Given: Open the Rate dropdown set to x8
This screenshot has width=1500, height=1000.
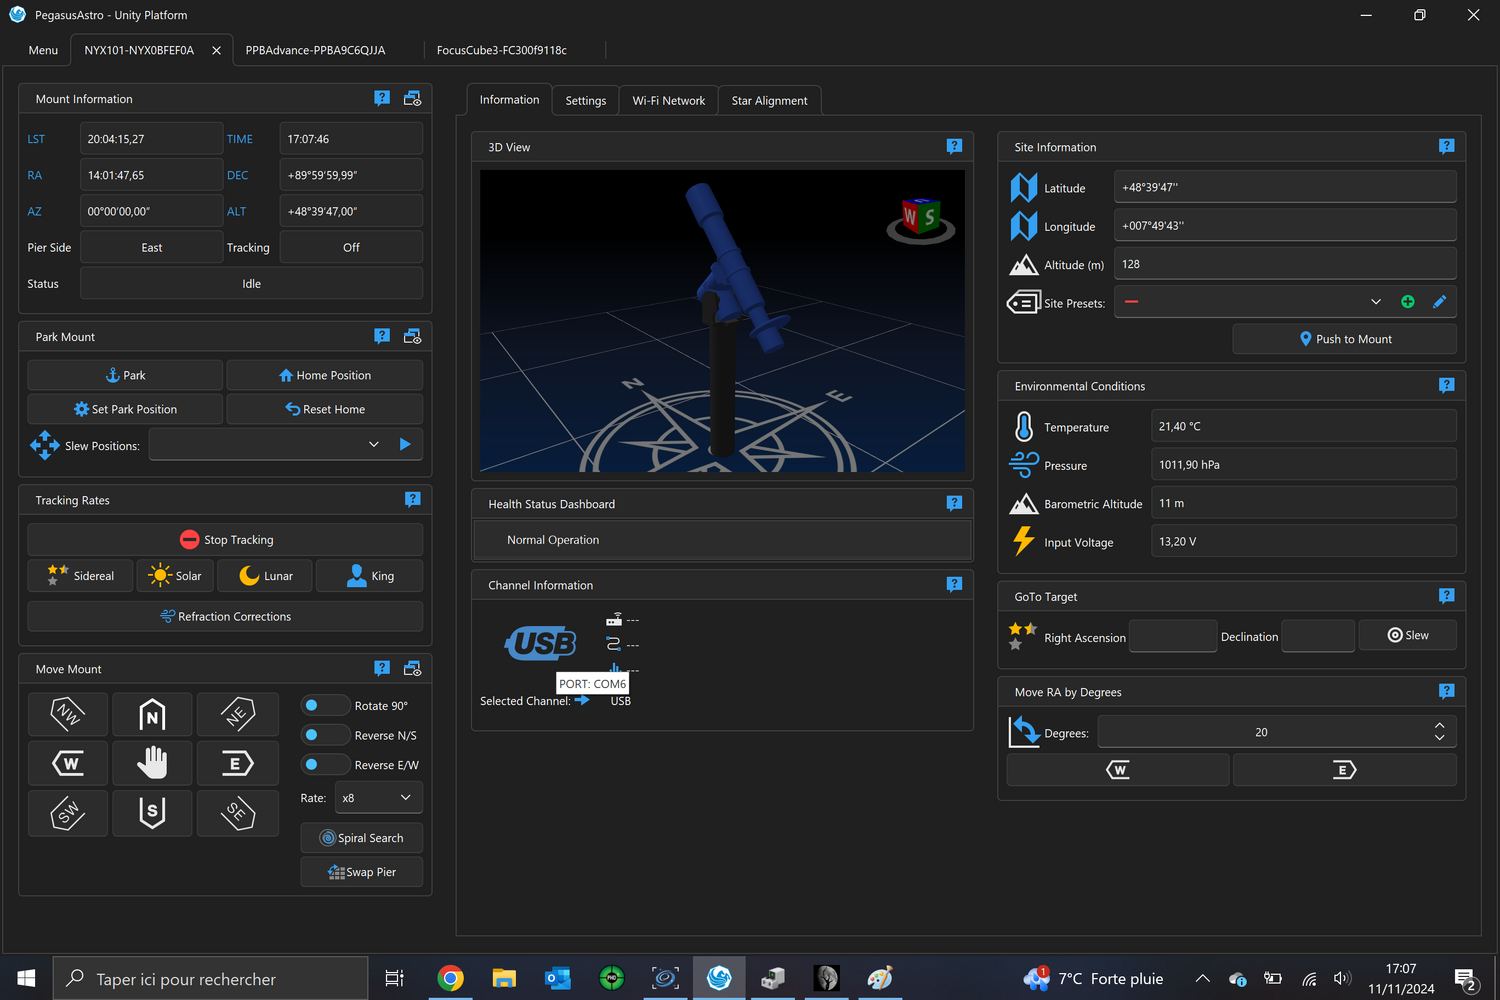Looking at the screenshot, I should (378, 797).
